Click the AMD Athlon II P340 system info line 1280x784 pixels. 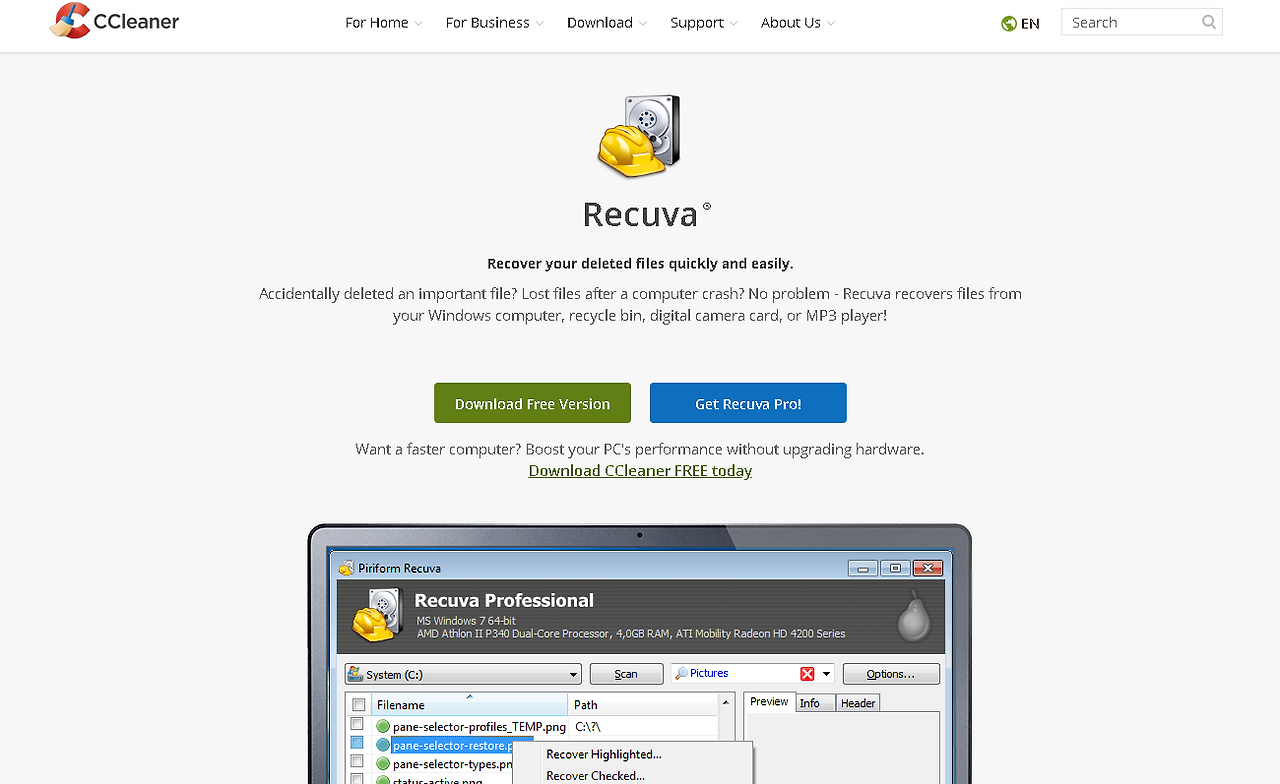coord(631,633)
